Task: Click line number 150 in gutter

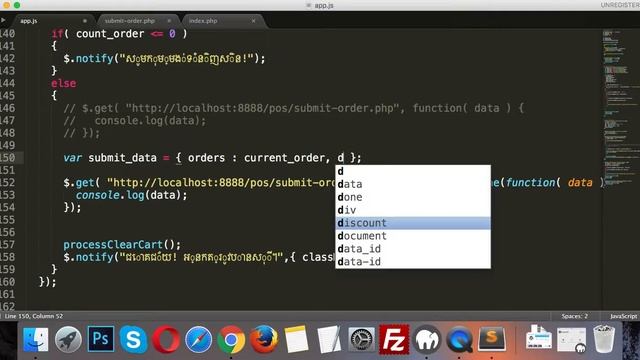Action: pyautogui.click(x=8, y=158)
